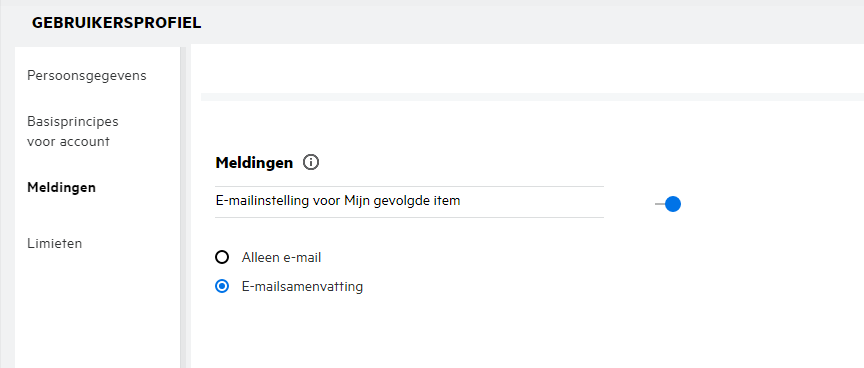Click the blank white panel above the separator
Image resolution: width=864 pixels, height=368 pixels.
(x=527, y=69)
